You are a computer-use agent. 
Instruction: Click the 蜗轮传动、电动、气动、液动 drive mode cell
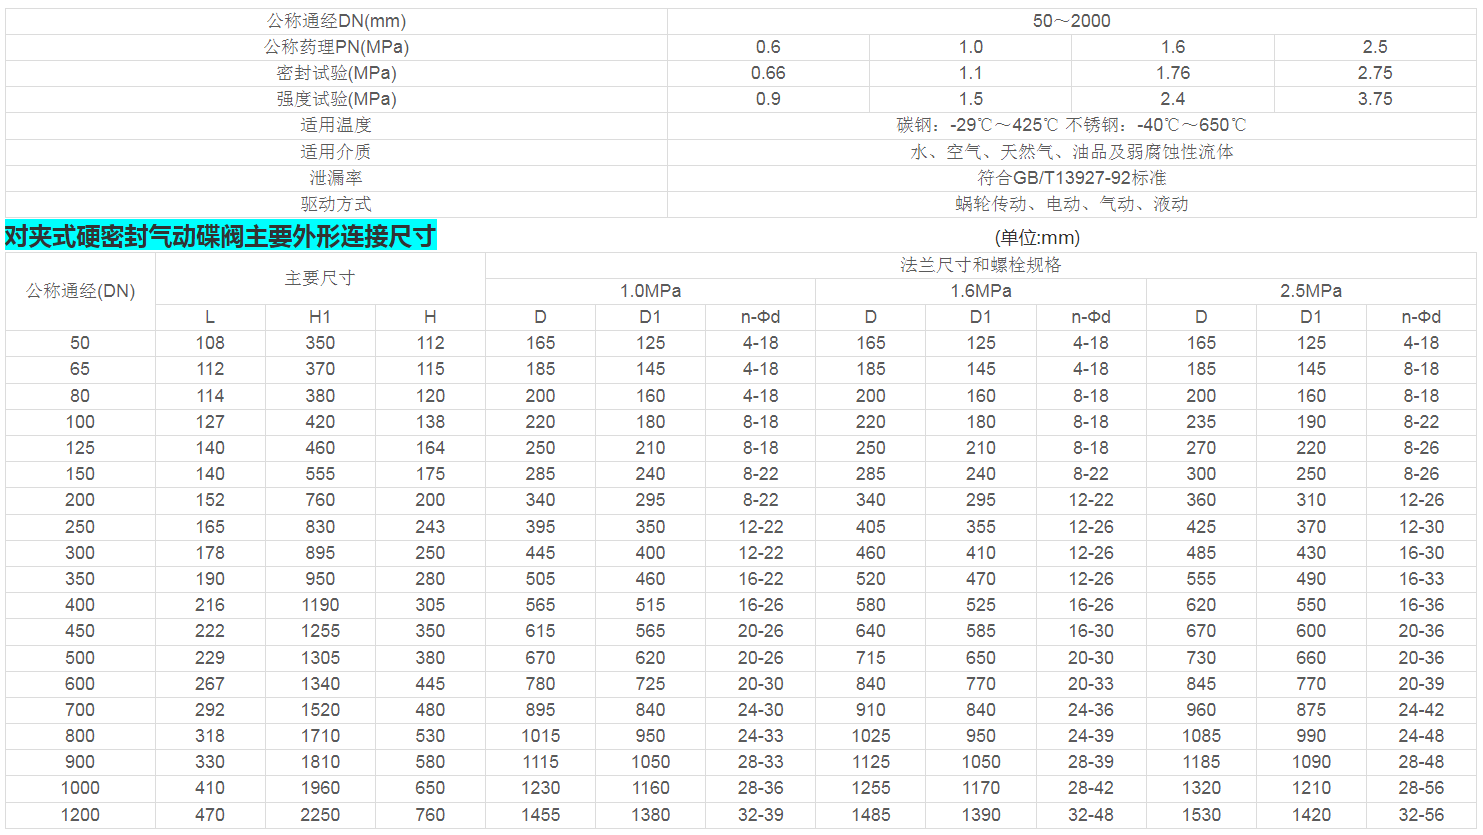coord(1071,204)
